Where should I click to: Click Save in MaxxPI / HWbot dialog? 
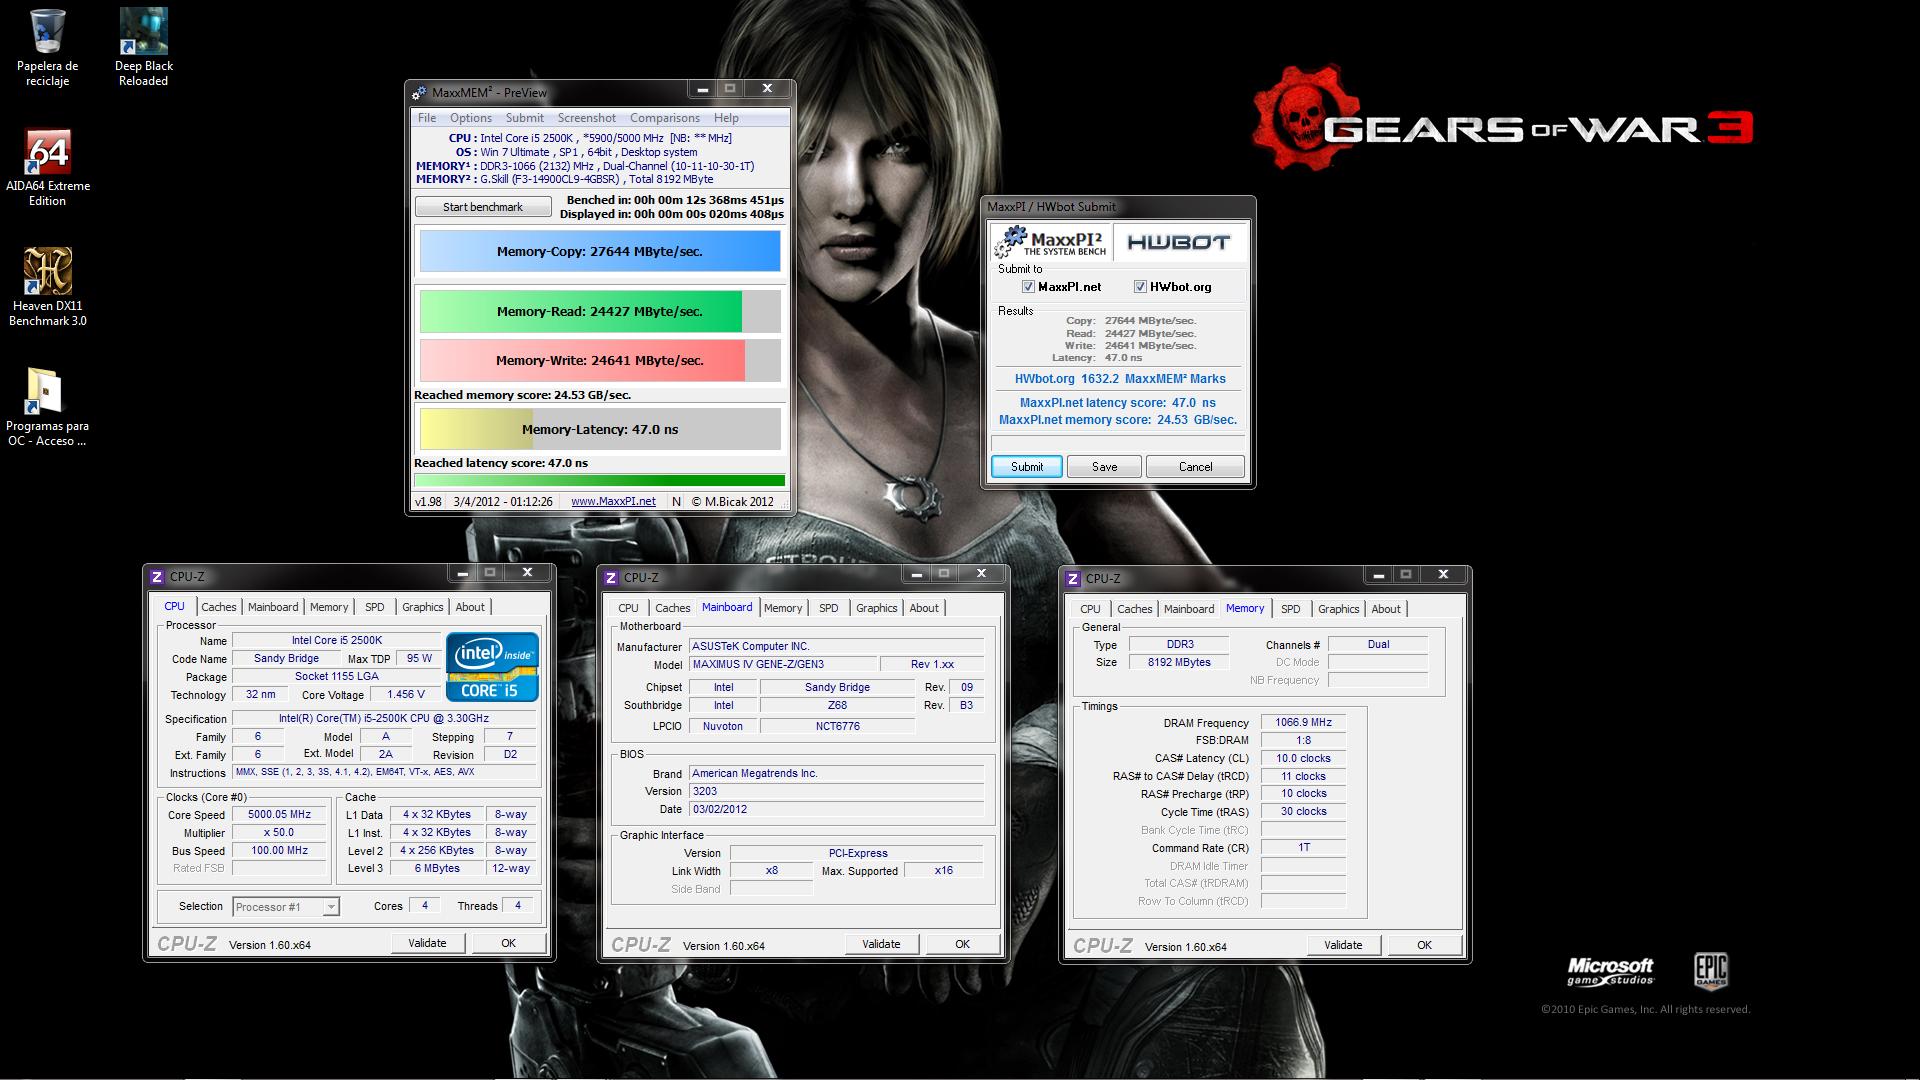[x=1105, y=467]
